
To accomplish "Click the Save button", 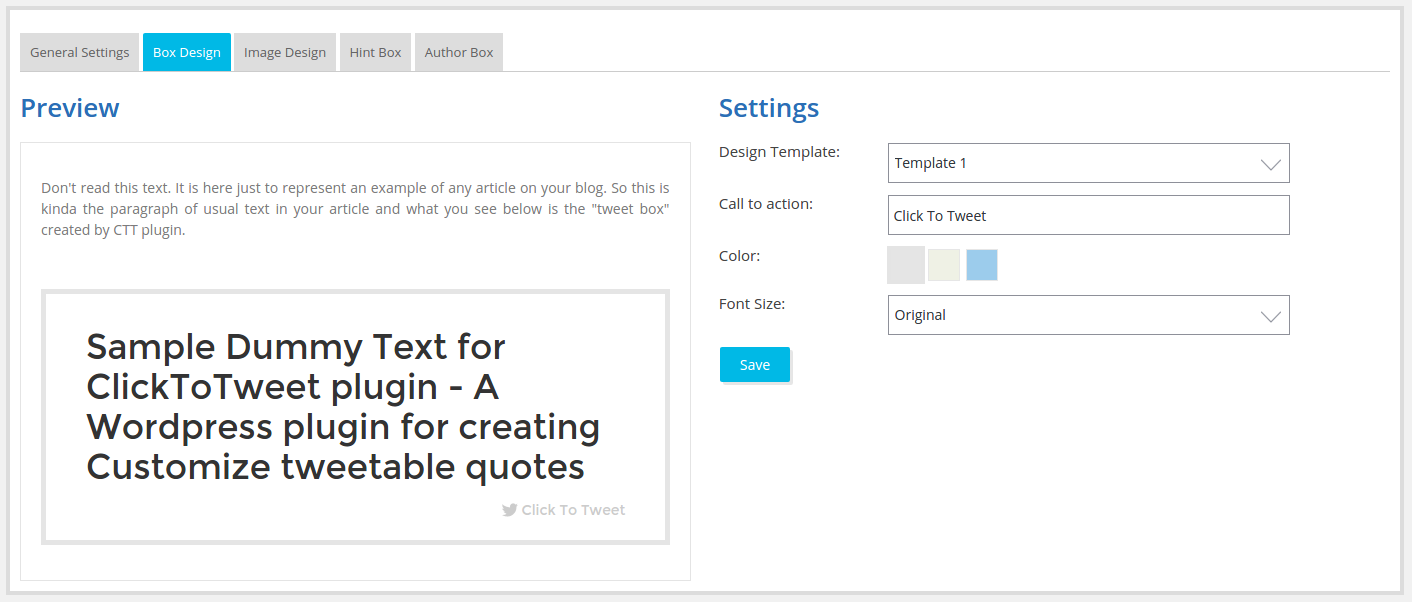I will 754,364.
